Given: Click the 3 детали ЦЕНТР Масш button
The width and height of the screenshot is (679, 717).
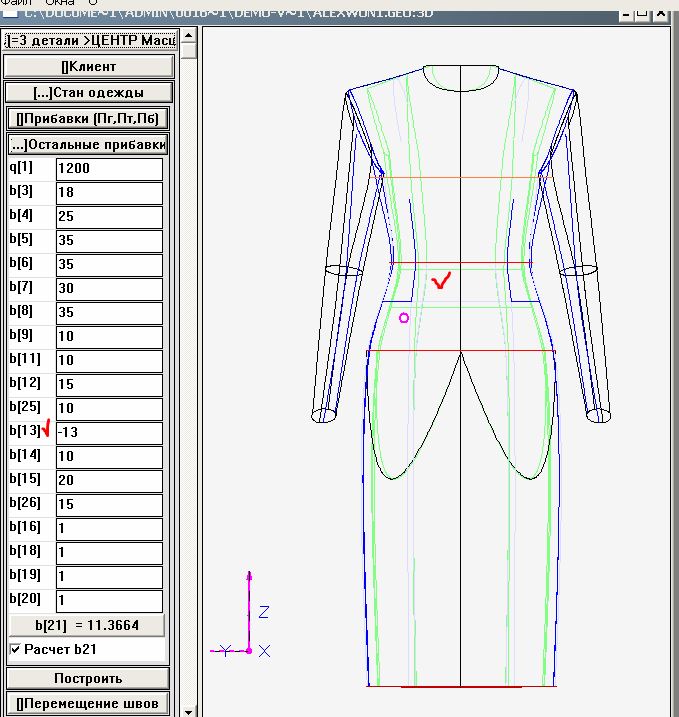Looking at the screenshot, I should tap(91, 40).
